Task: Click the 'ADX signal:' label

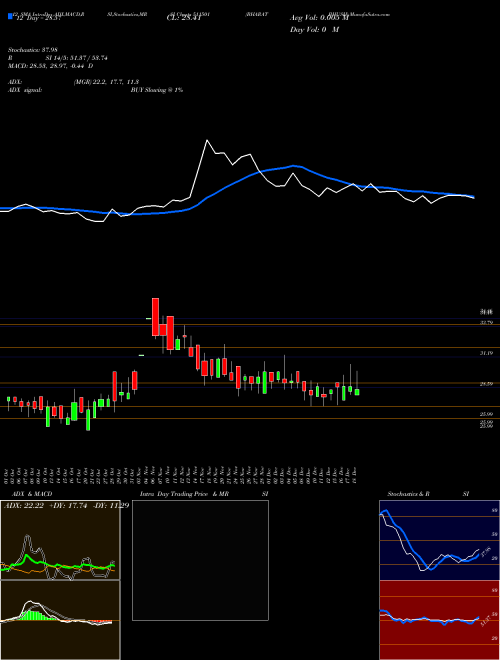Action: point(25,90)
